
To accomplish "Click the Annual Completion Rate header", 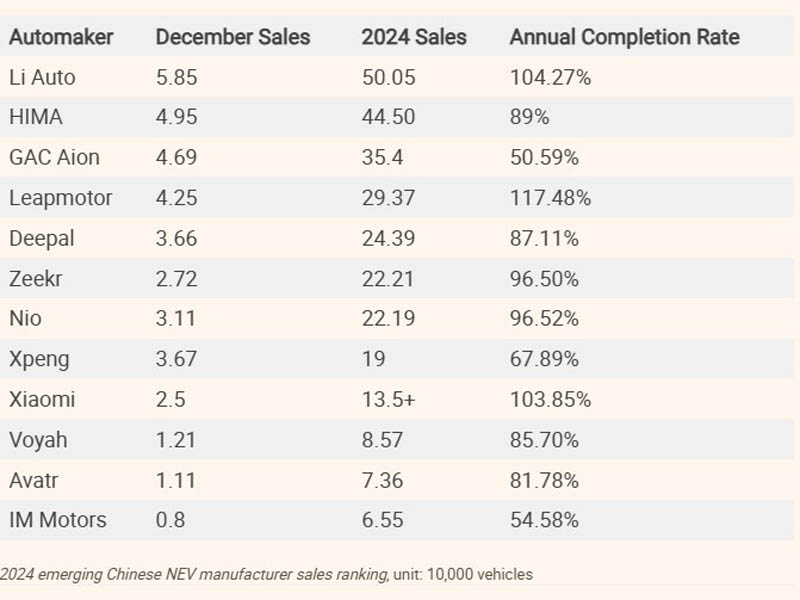I will [x=625, y=38].
